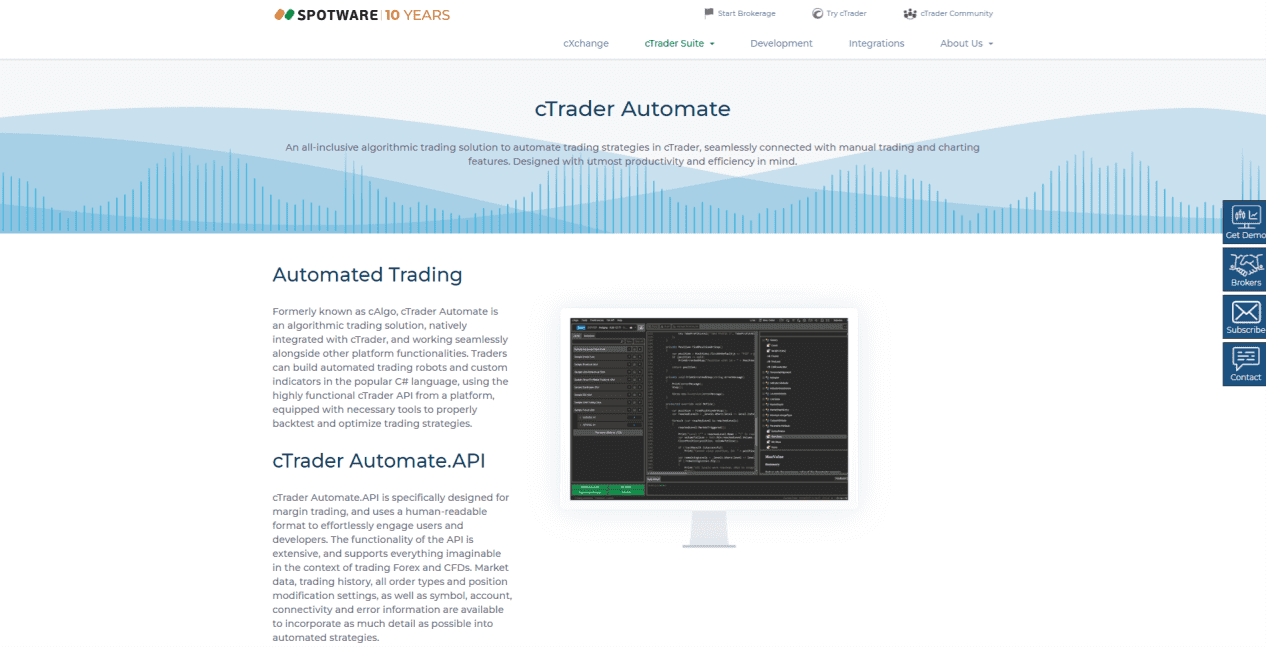Click the people icon beside cTrader Community
Screen dimensions: 1266x647
909,12
